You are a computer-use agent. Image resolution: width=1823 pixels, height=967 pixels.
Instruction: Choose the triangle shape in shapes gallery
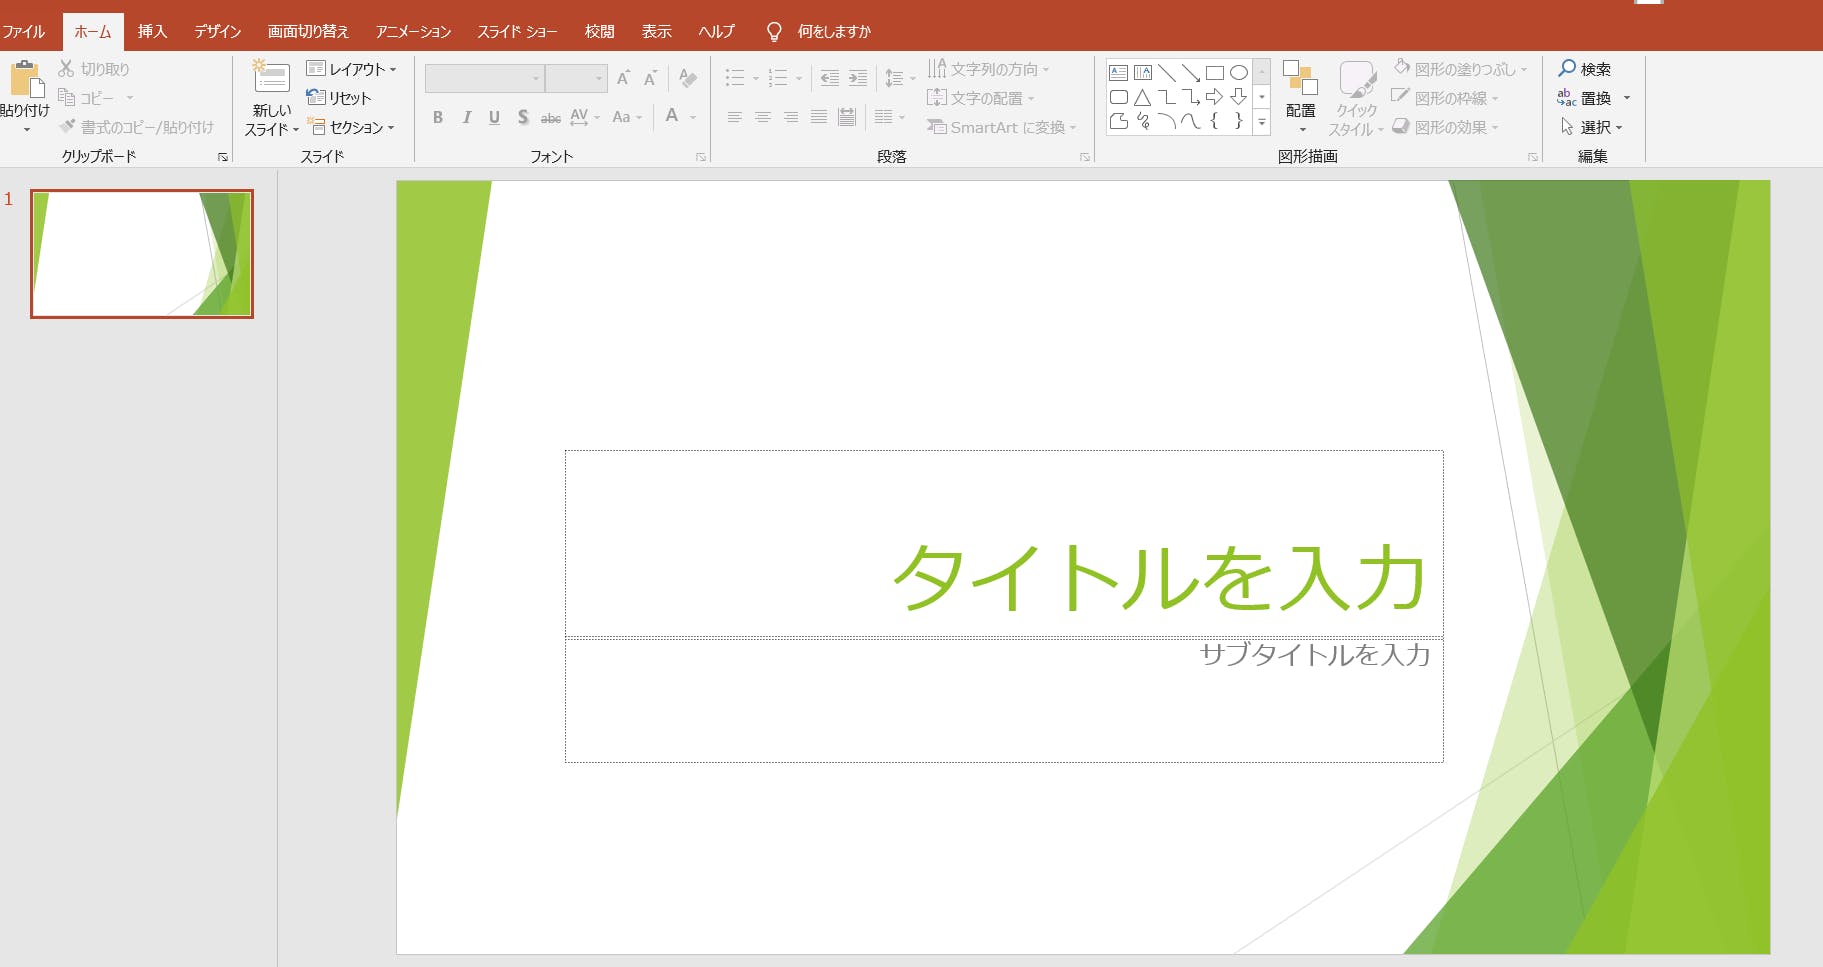1142,98
